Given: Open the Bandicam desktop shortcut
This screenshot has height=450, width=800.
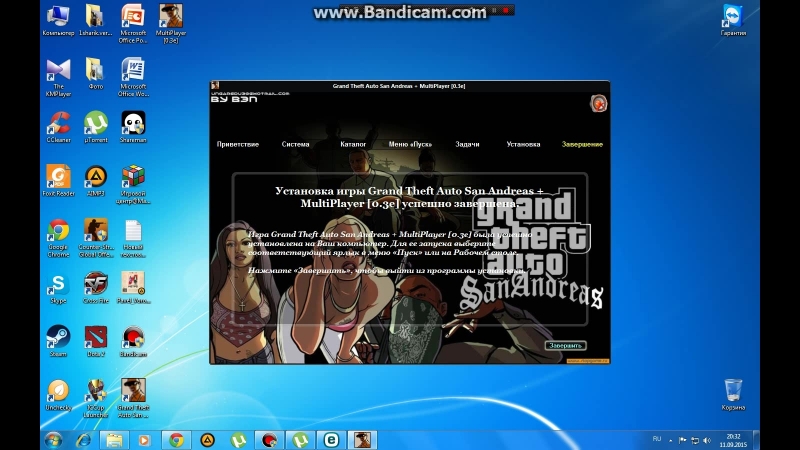Looking at the screenshot, I should coord(133,341).
